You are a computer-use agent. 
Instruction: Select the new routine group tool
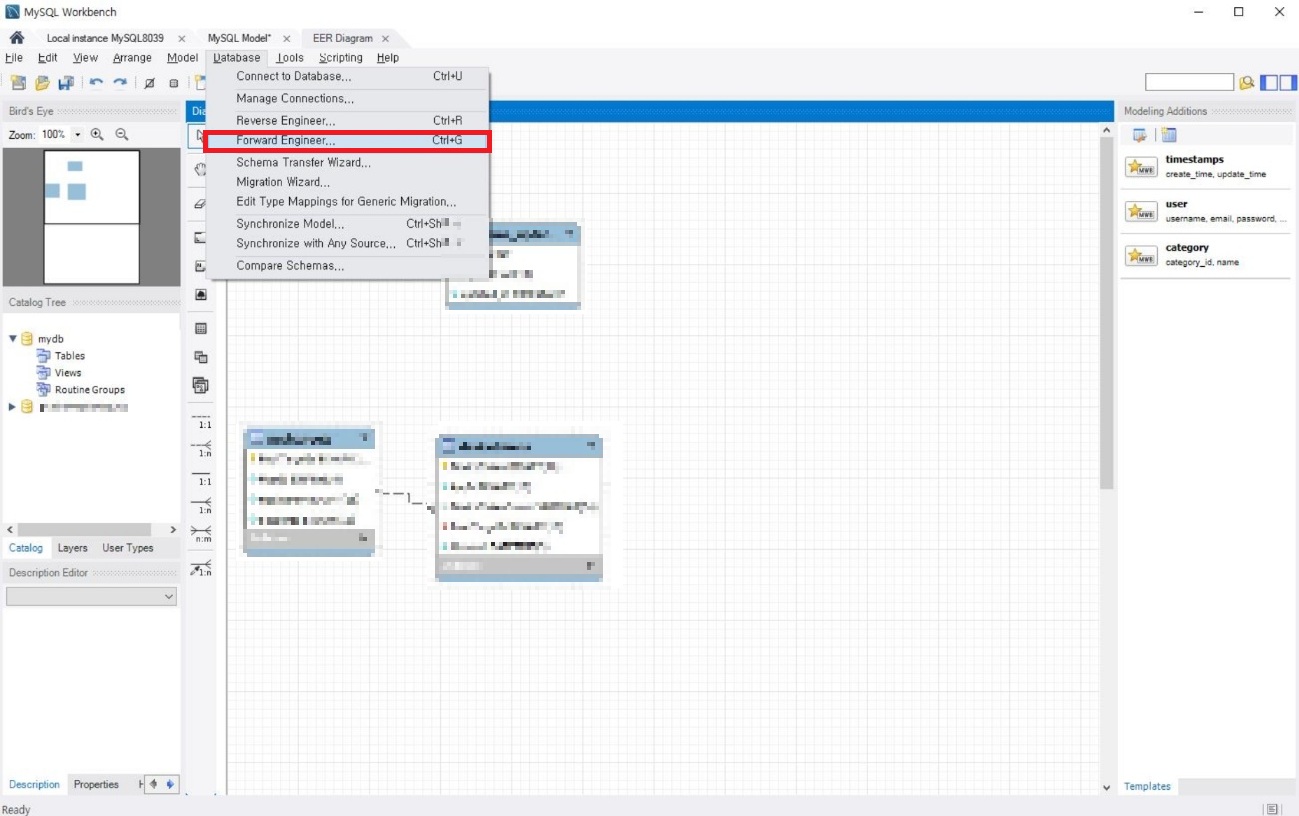200,385
